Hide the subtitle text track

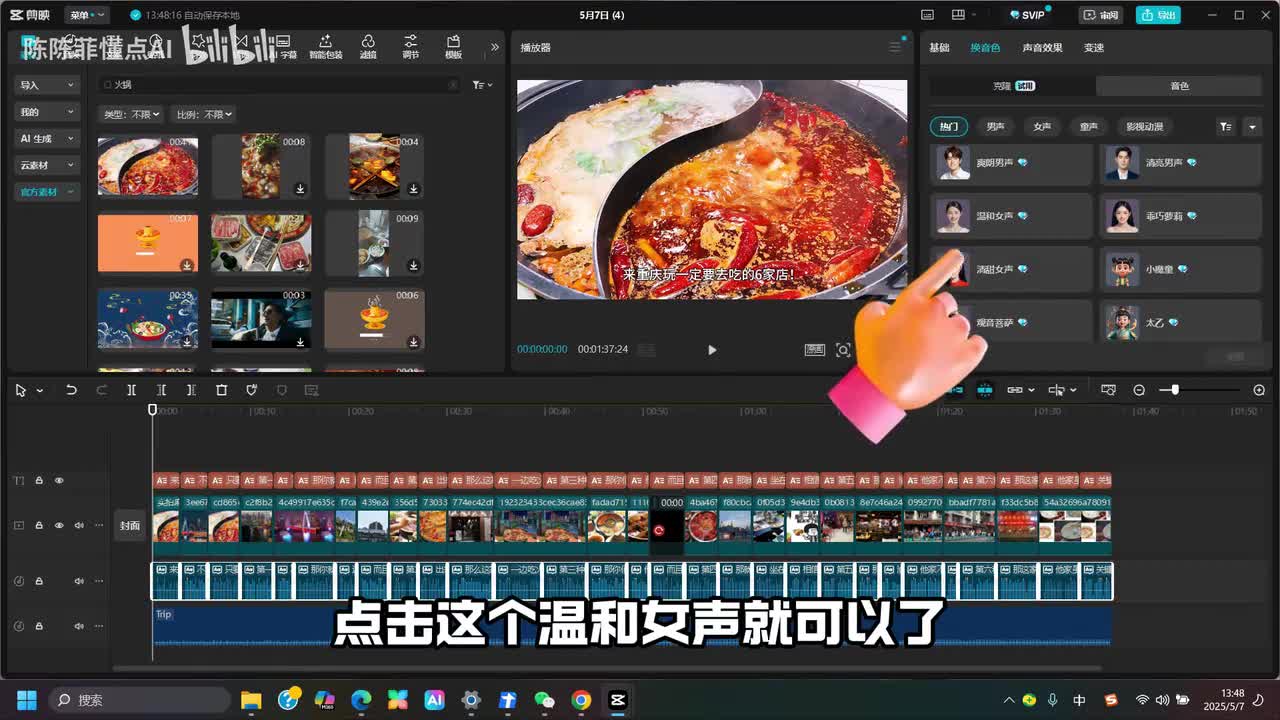[x=59, y=481]
